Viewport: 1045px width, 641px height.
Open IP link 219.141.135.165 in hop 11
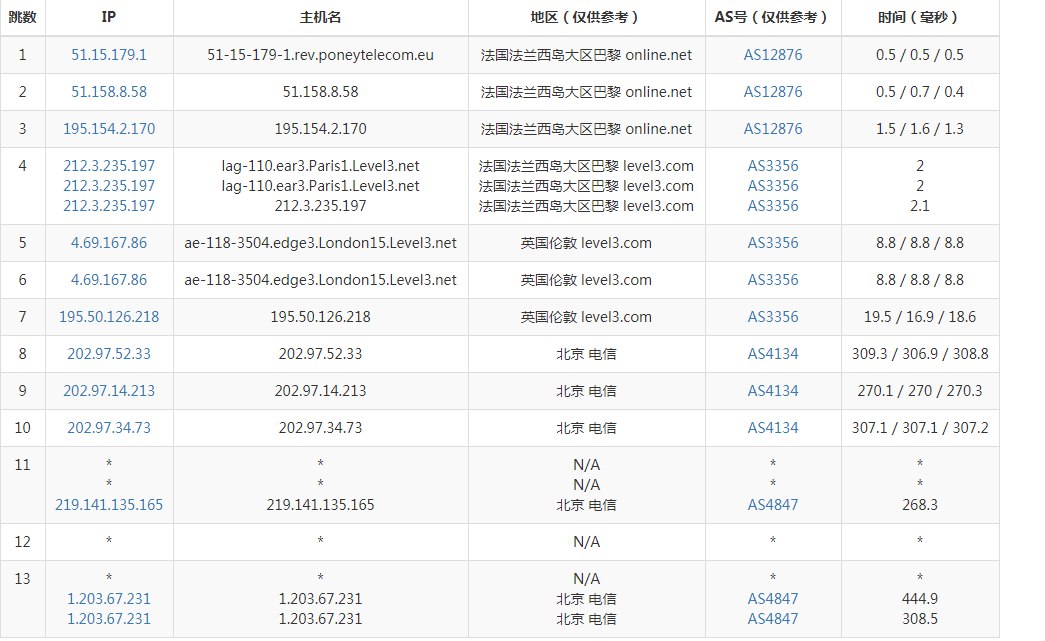click(109, 505)
